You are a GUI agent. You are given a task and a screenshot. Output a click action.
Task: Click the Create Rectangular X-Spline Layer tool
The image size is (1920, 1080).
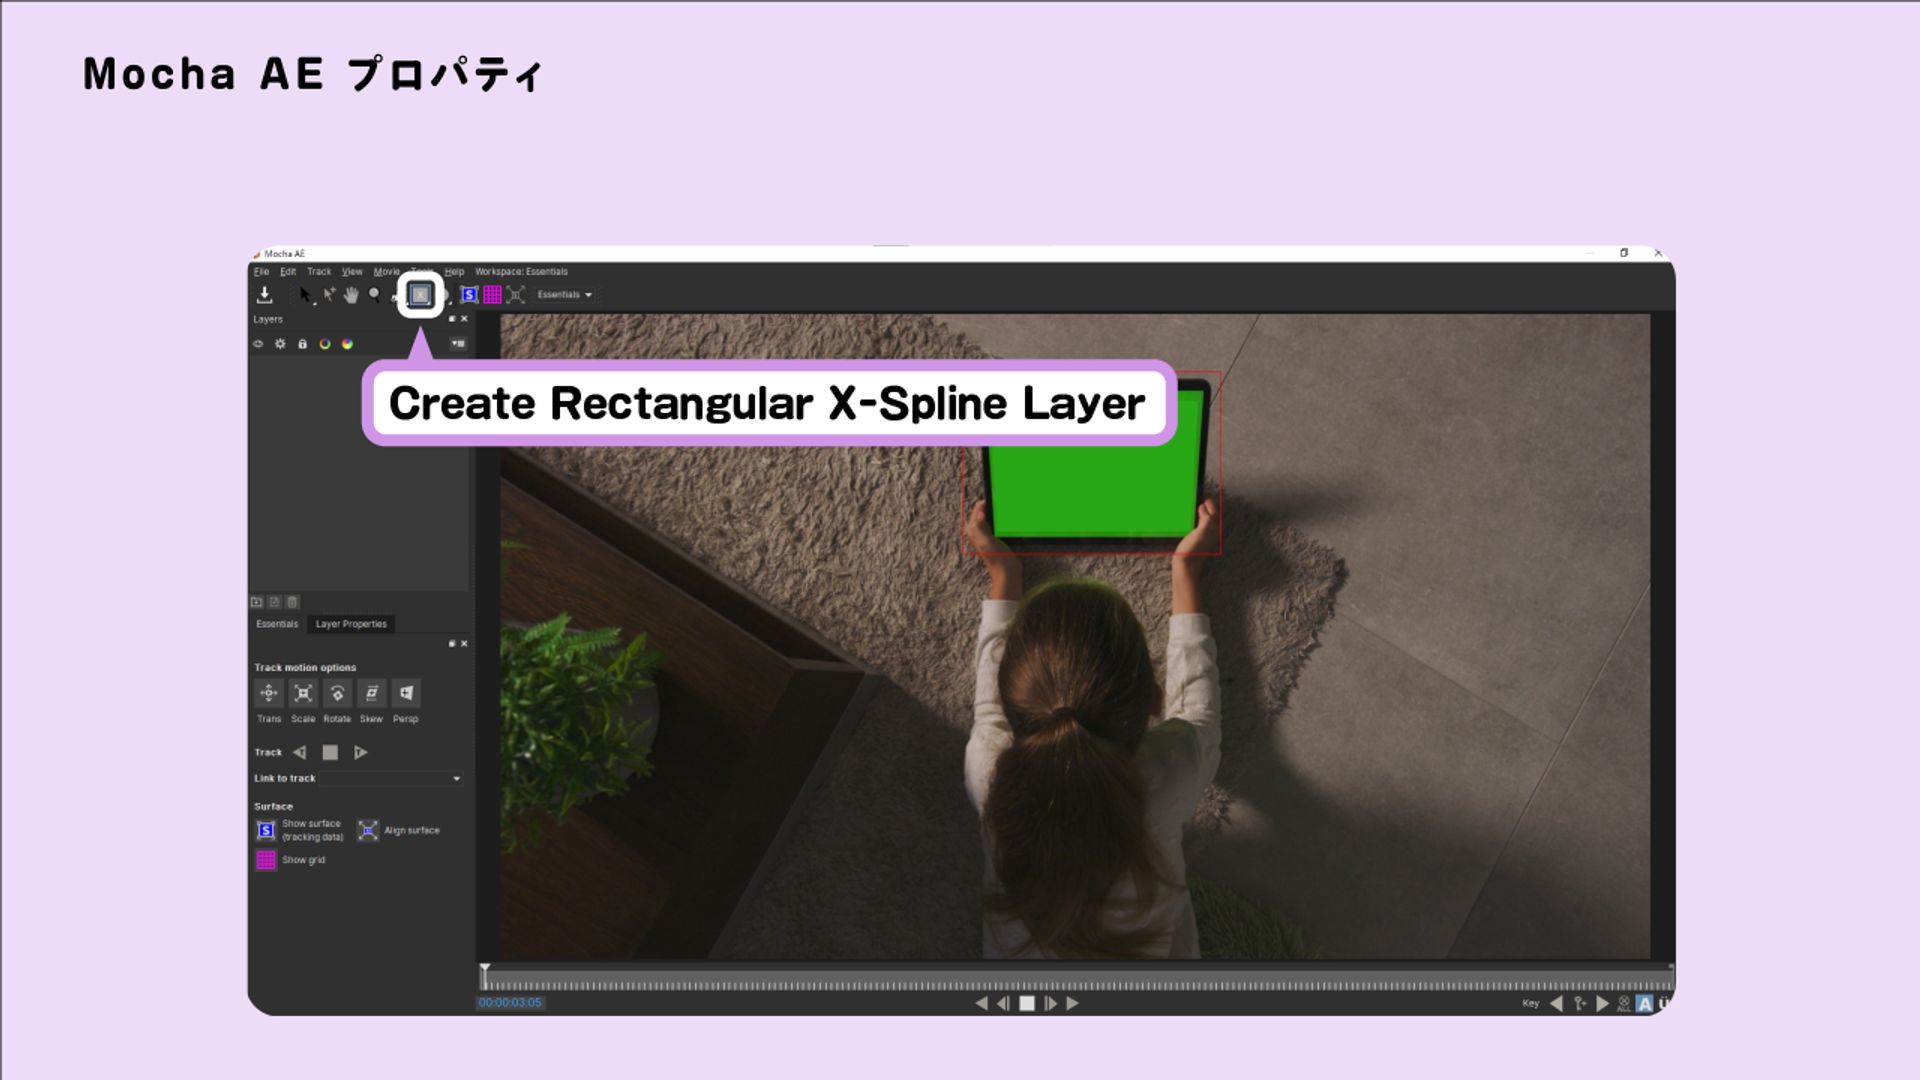coord(420,294)
